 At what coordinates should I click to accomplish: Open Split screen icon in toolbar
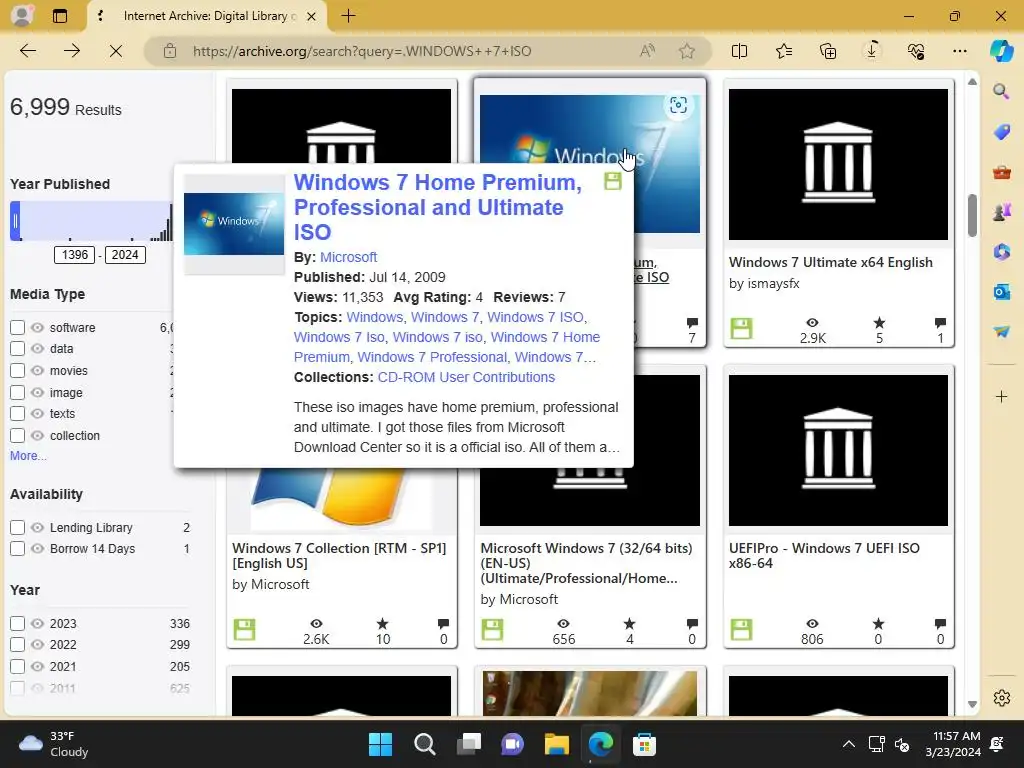[x=739, y=51]
